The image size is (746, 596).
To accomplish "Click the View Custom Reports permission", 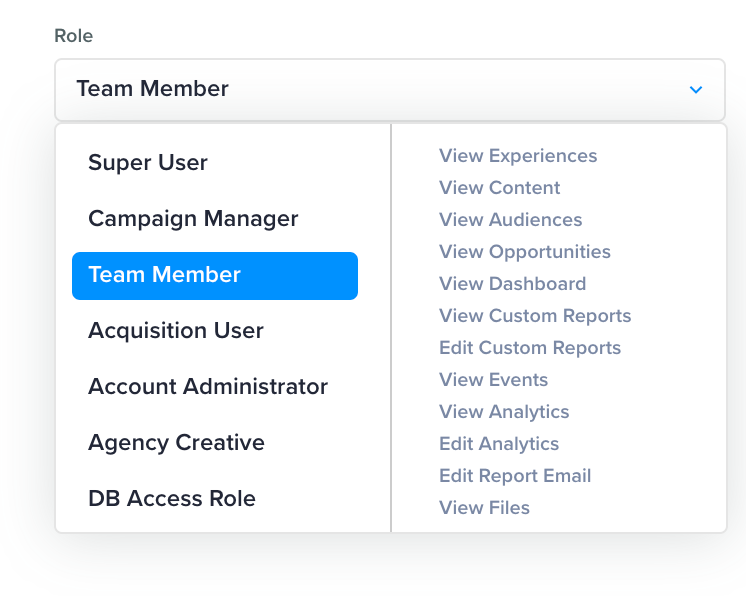I will point(535,316).
